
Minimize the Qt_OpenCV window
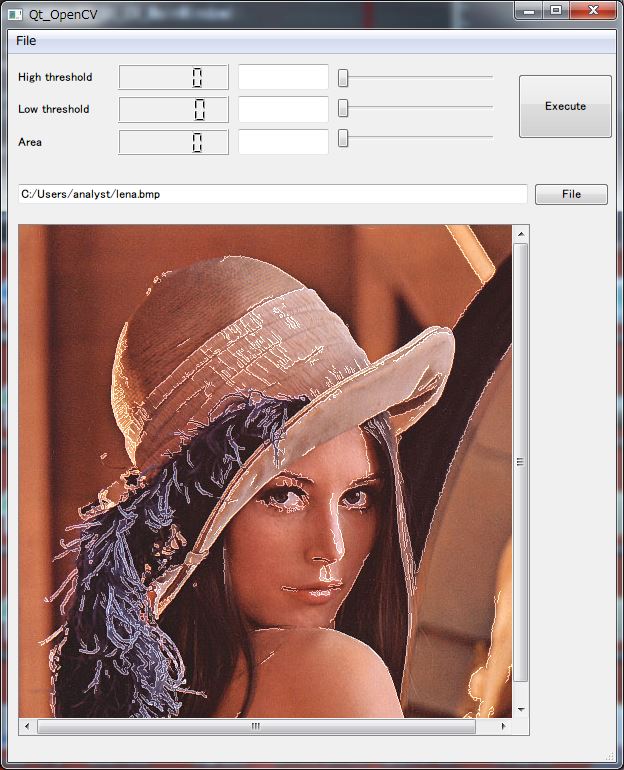(529, 10)
